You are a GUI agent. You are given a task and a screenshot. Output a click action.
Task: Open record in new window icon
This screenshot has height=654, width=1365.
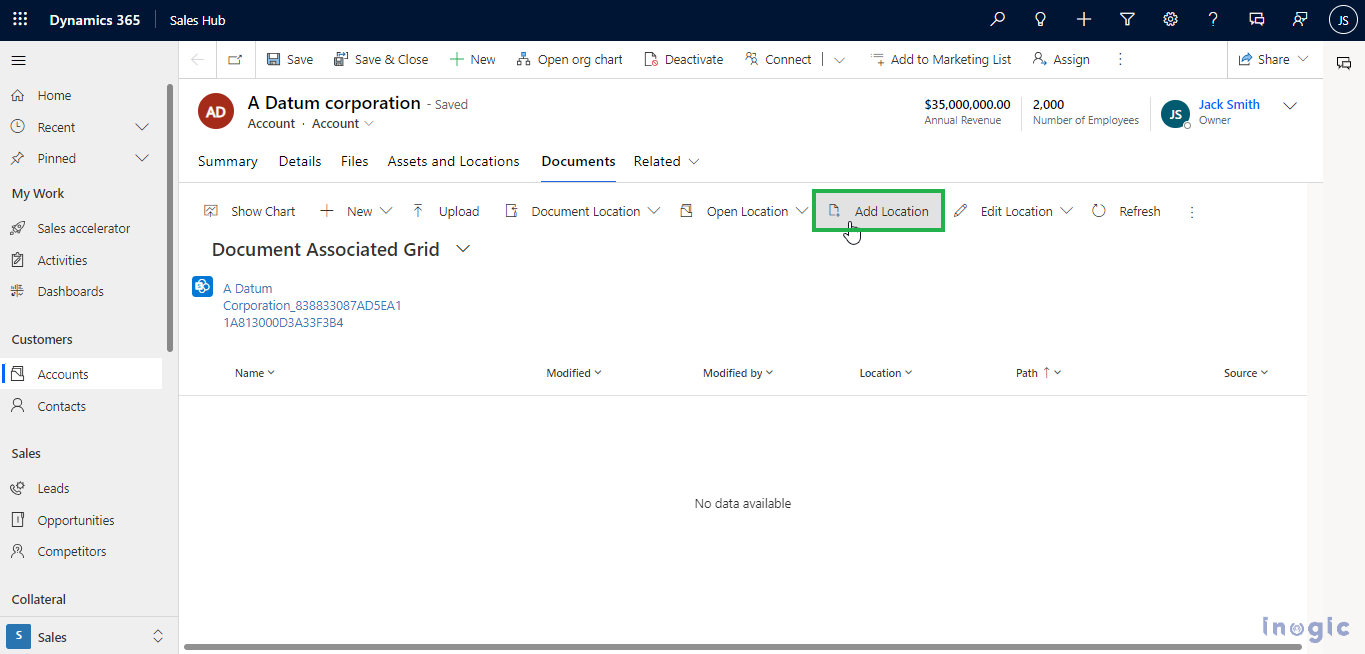pyautogui.click(x=235, y=60)
